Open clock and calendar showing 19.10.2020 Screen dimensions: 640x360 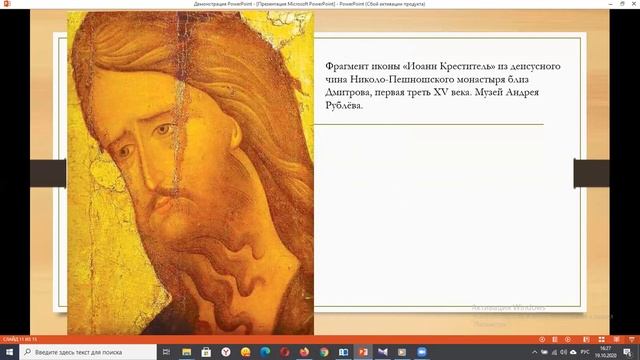pyautogui.click(x=606, y=352)
